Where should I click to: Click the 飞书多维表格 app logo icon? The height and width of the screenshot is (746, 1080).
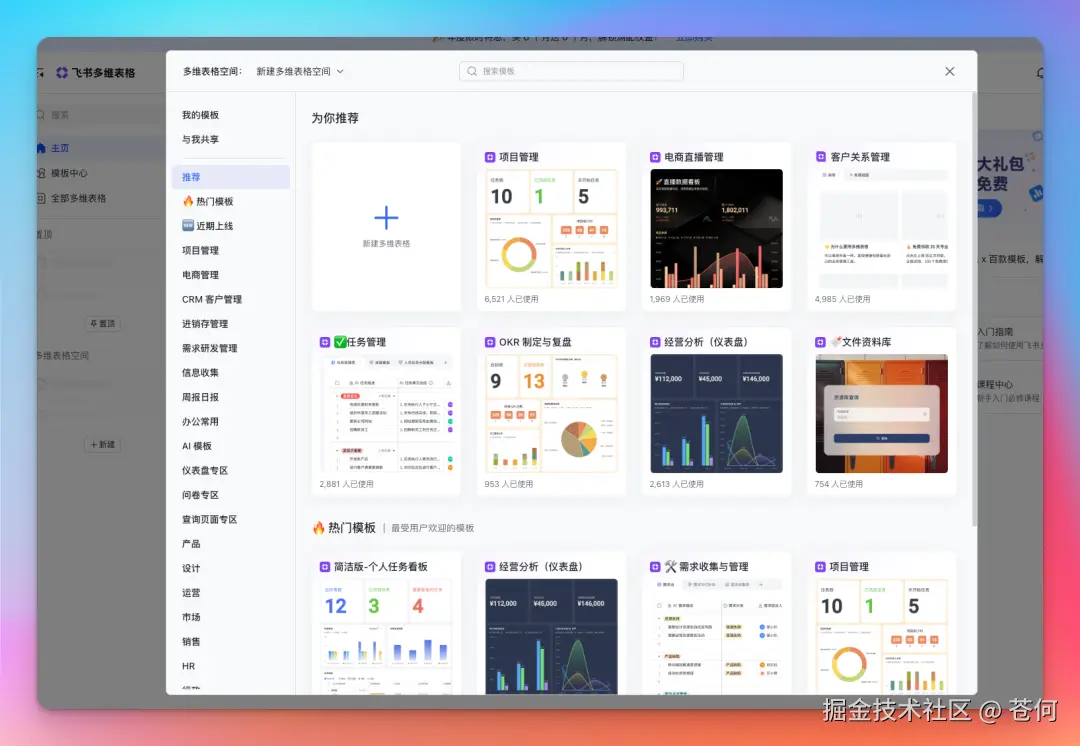coord(61,74)
